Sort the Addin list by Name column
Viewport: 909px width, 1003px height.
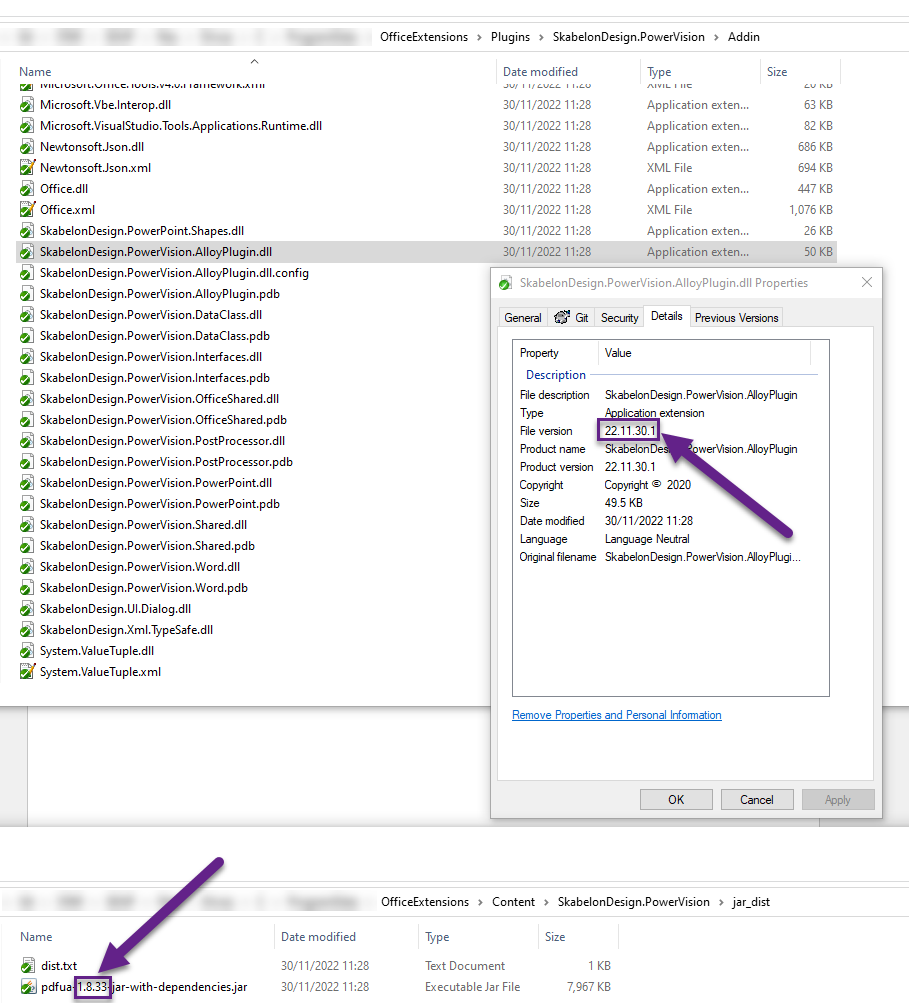[35, 72]
